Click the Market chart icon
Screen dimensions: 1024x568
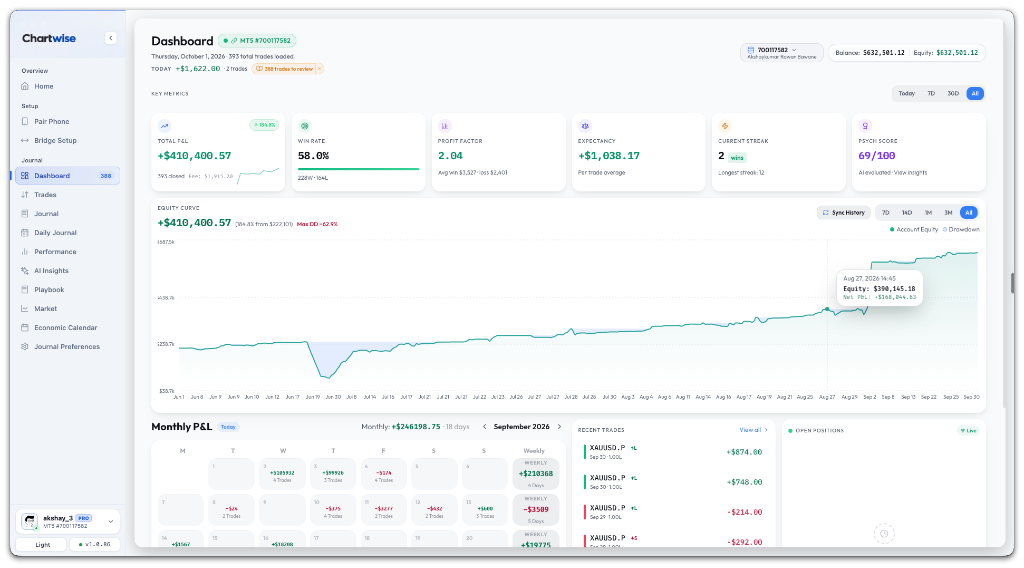click(25, 308)
